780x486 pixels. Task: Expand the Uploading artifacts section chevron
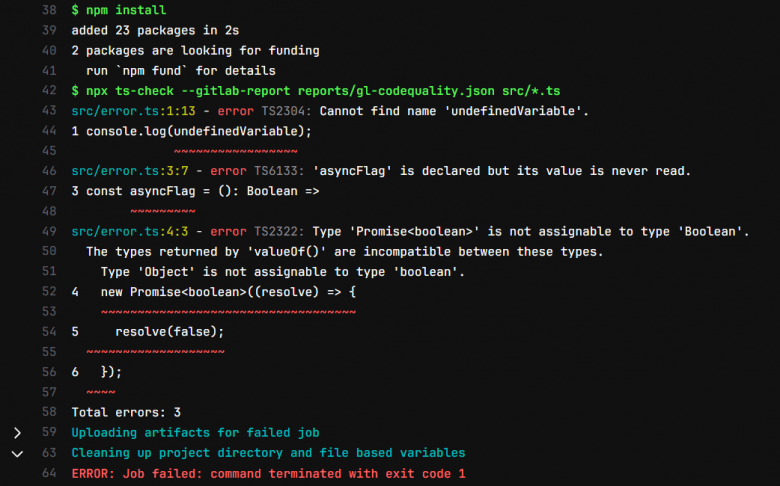click(17, 433)
